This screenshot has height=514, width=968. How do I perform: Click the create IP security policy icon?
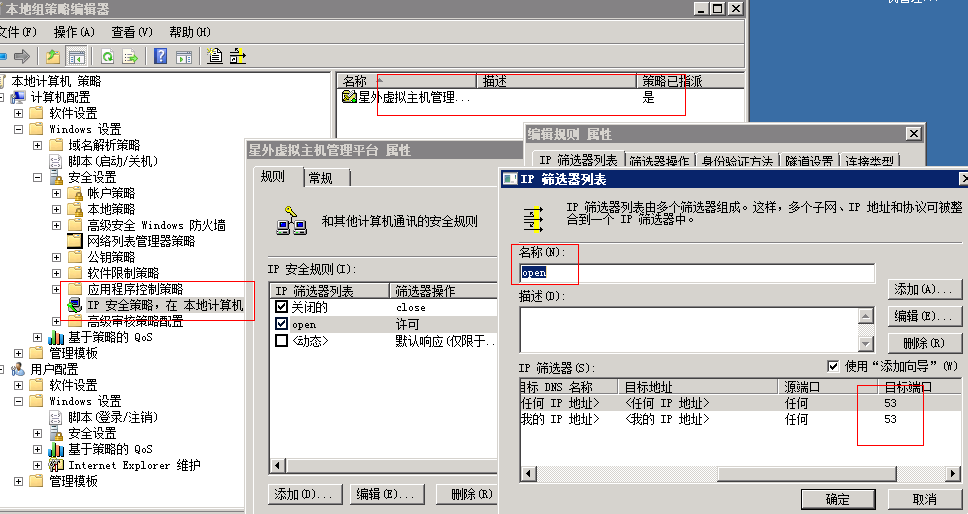tap(215, 56)
